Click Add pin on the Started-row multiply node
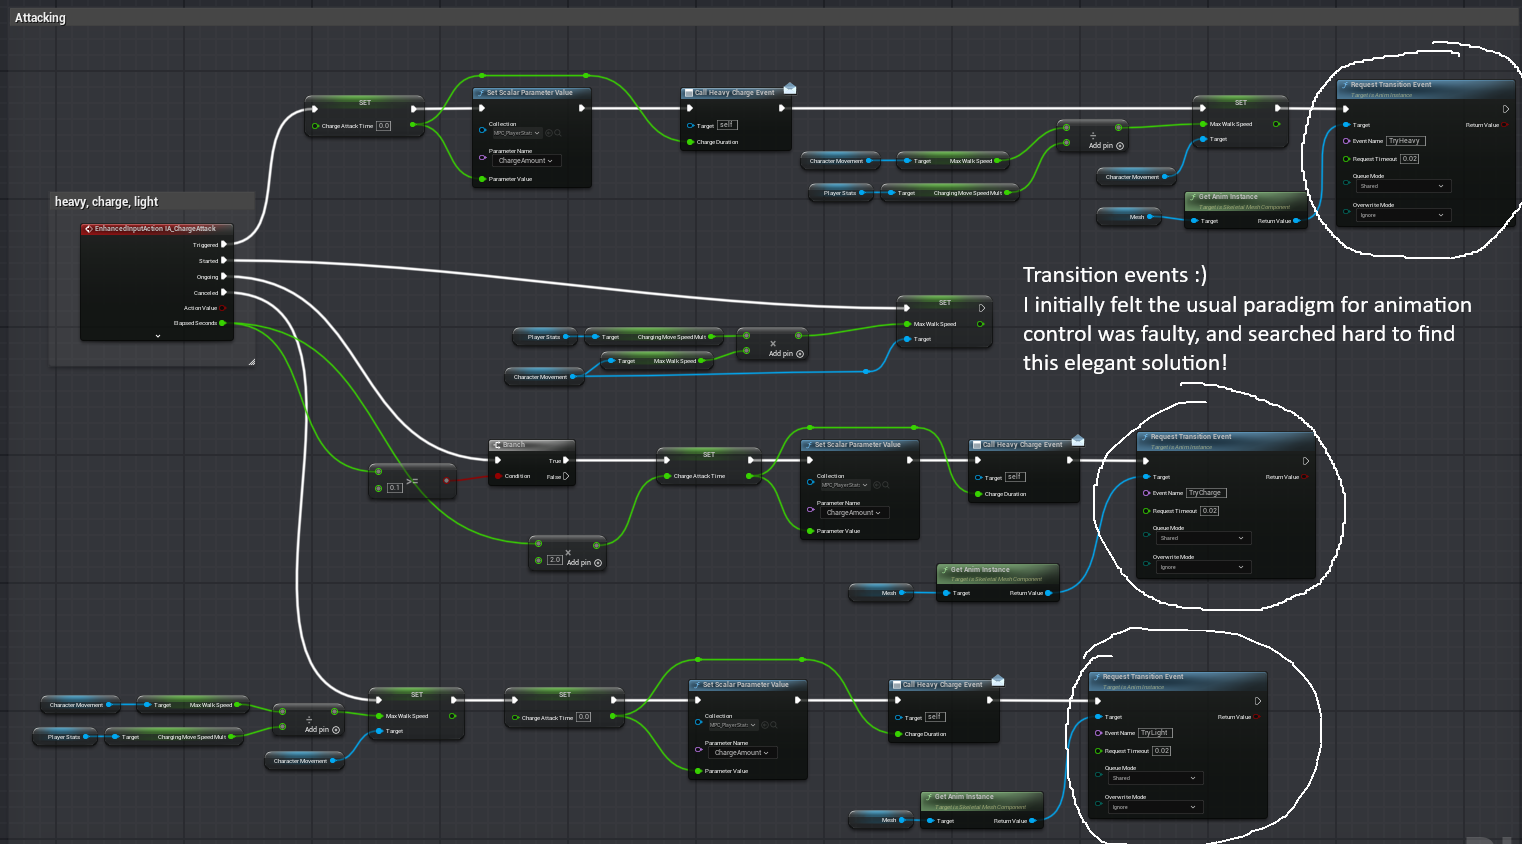The image size is (1522, 844). point(786,354)
